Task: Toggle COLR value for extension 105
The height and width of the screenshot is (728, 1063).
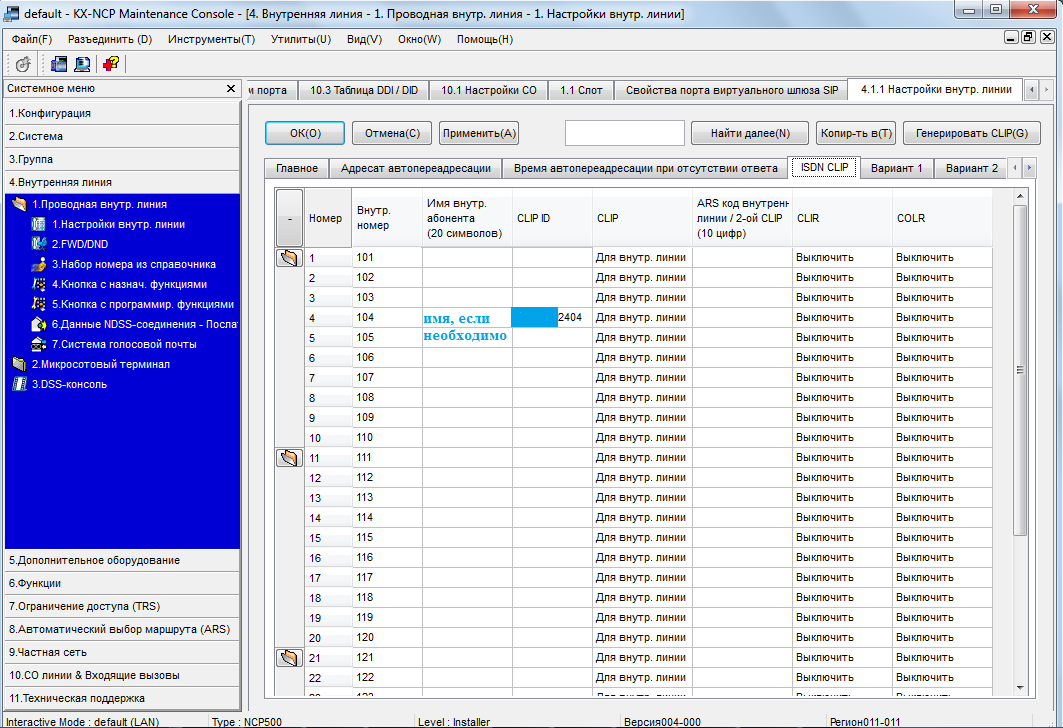Action: pyautogui.click(x=941, y=337)
